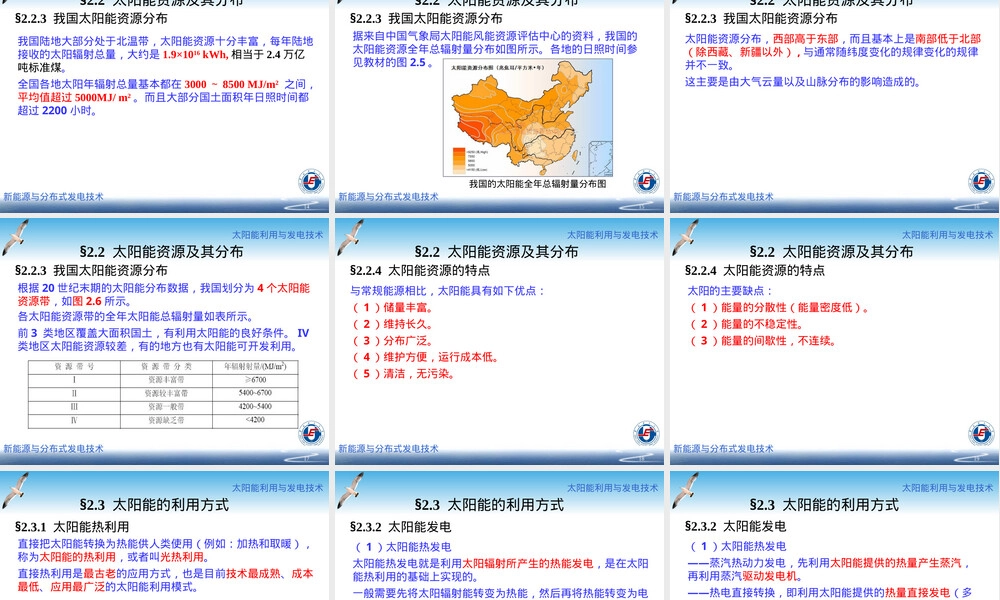Click the university logo on the solar advantages slide
This screenshot has width=1000, height=600.
click(x=646, y=434)
